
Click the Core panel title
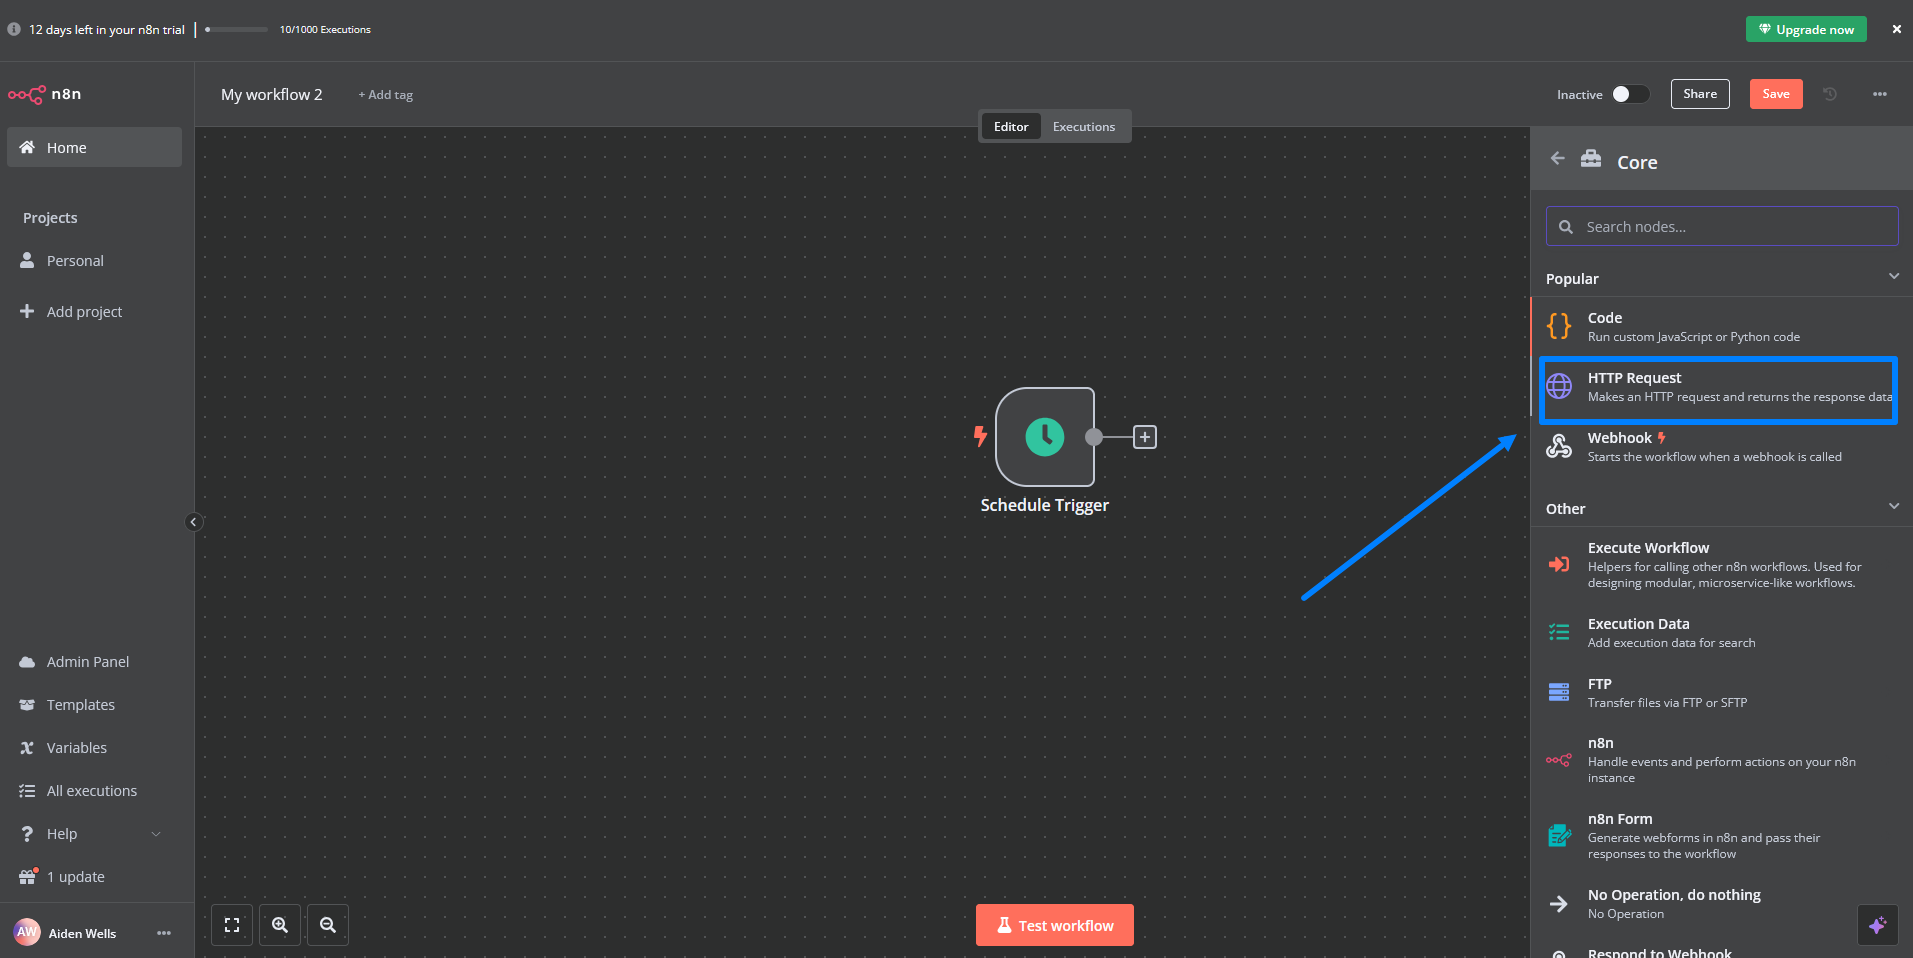pos(1637,162)
